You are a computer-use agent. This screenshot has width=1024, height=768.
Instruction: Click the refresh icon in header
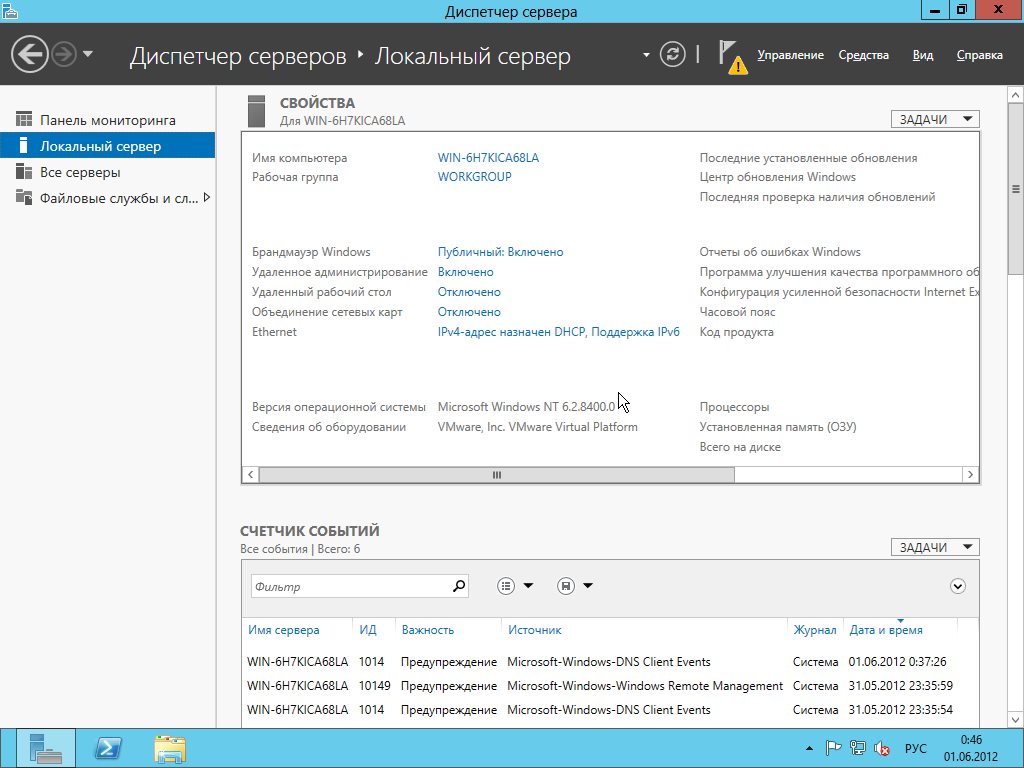(x=672, y=54)
